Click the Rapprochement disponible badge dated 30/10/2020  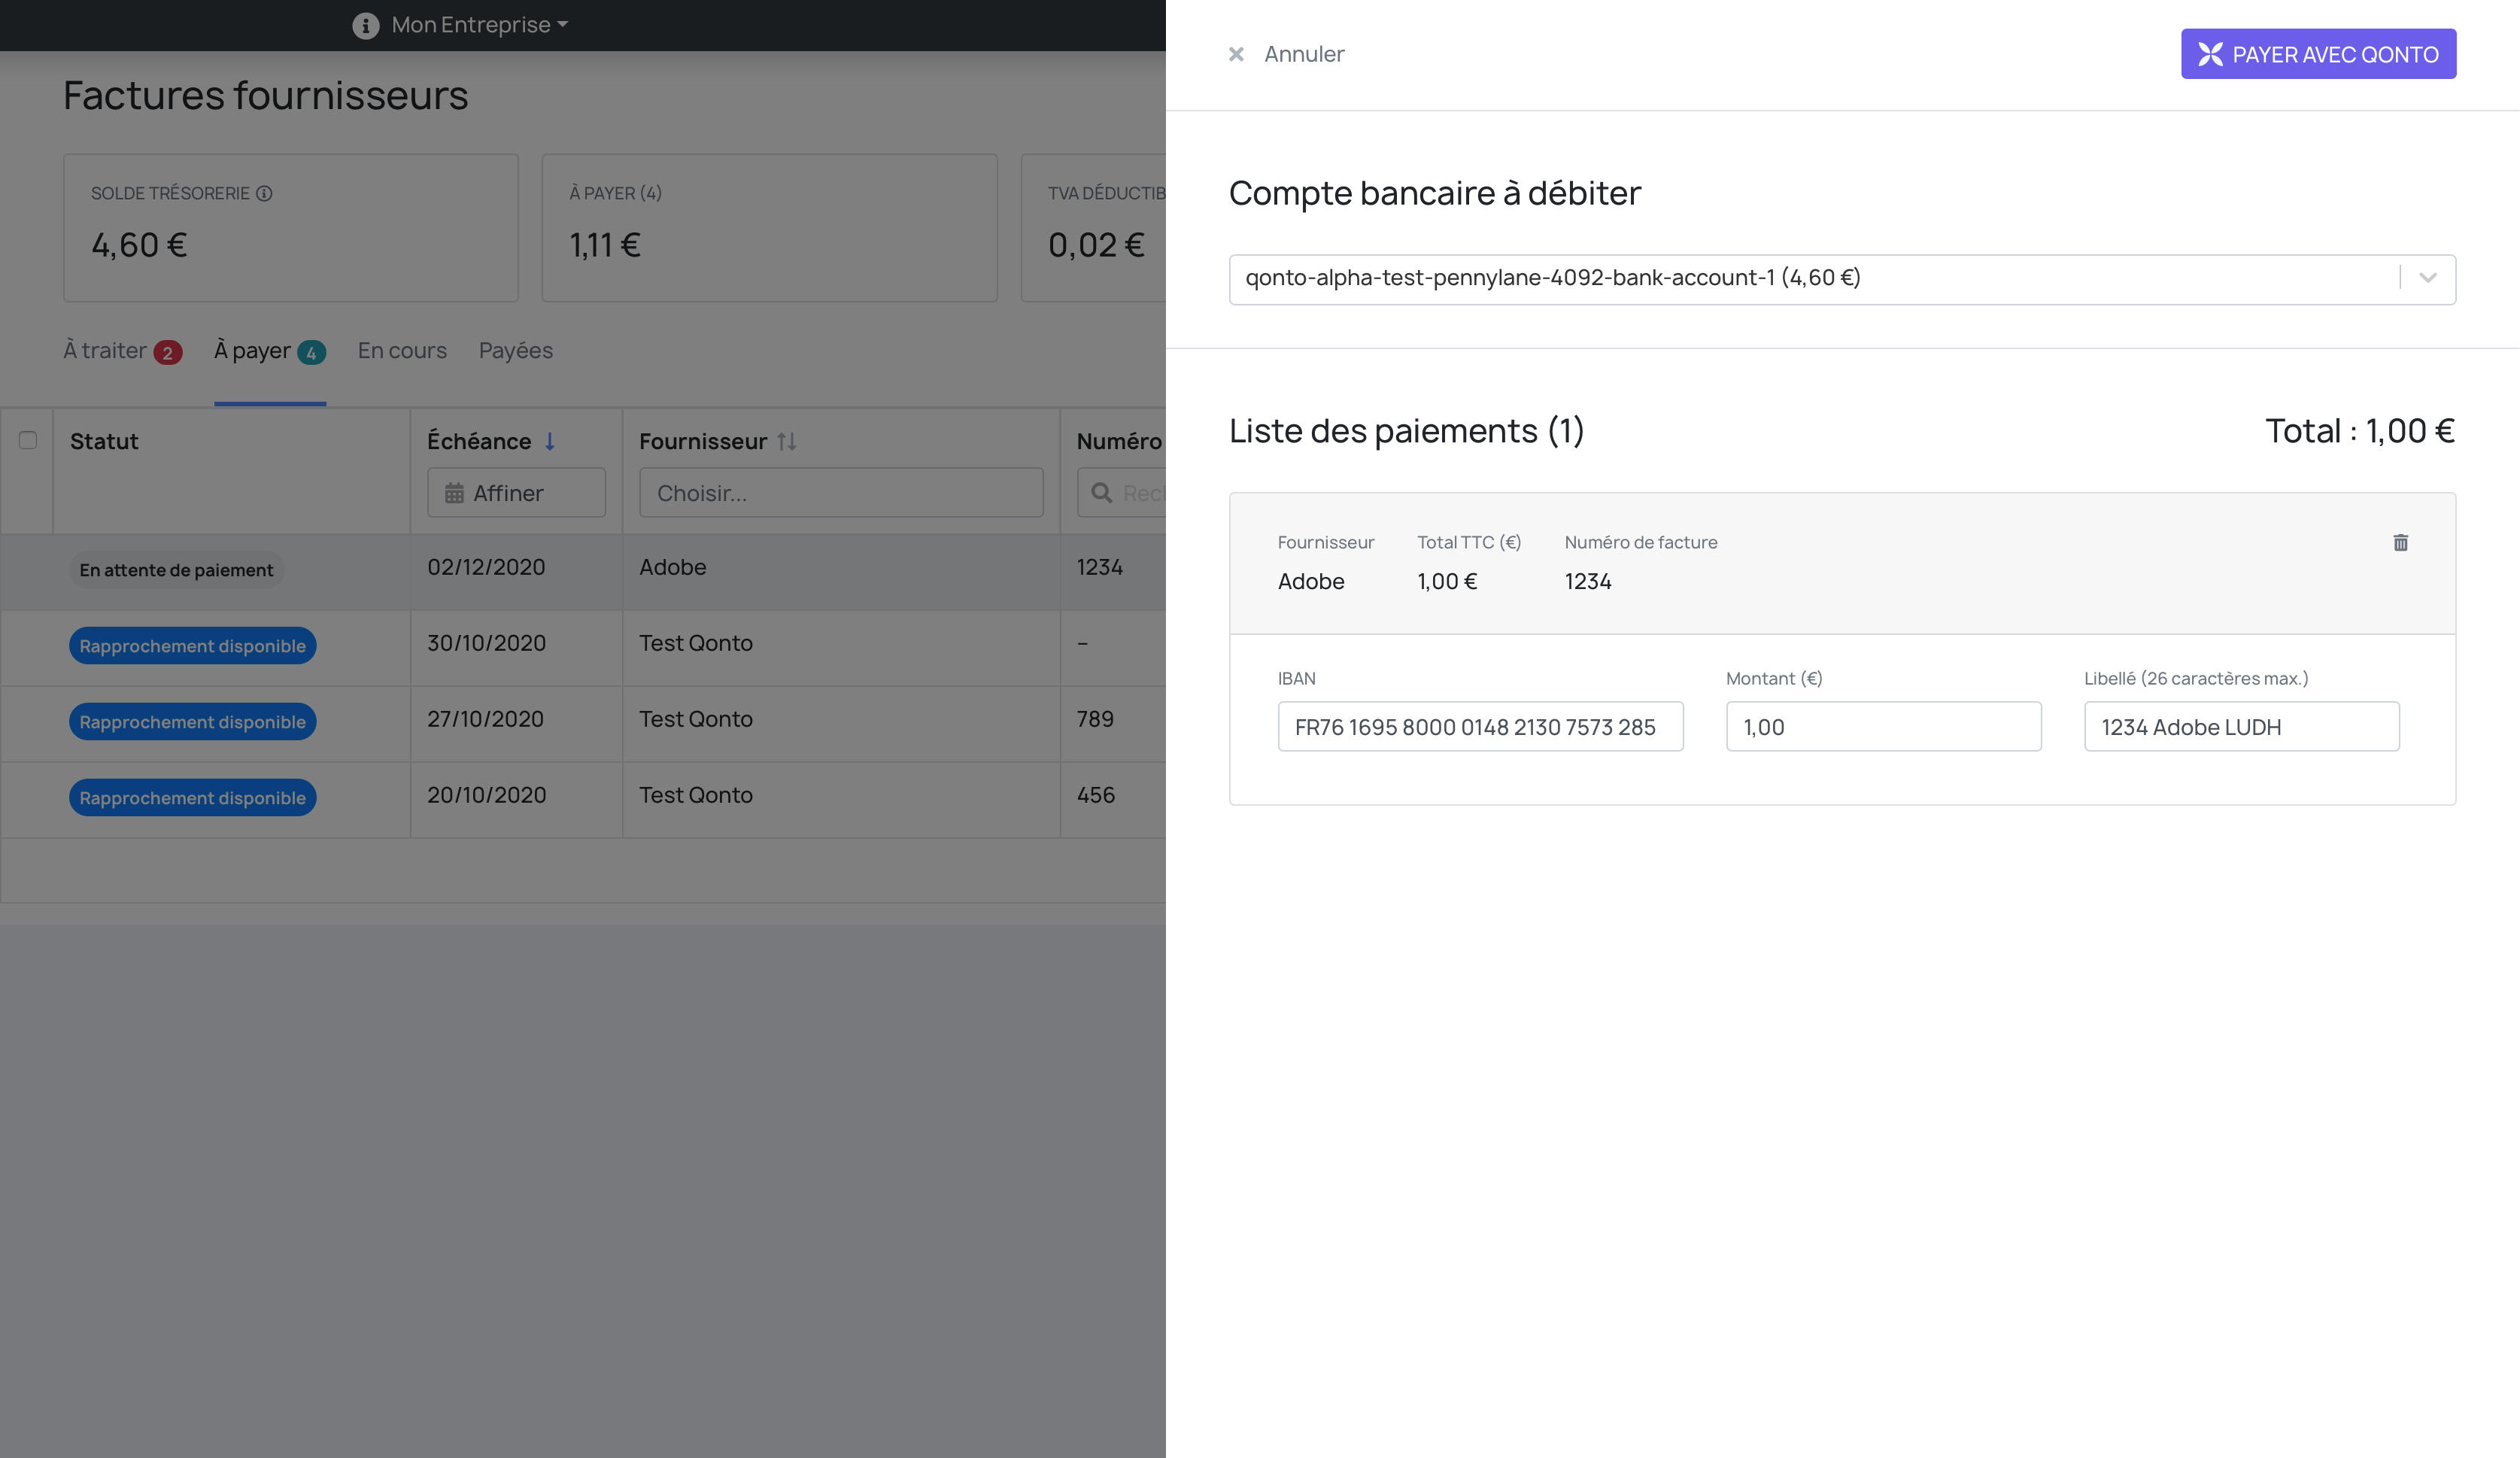tap(192, 646)
